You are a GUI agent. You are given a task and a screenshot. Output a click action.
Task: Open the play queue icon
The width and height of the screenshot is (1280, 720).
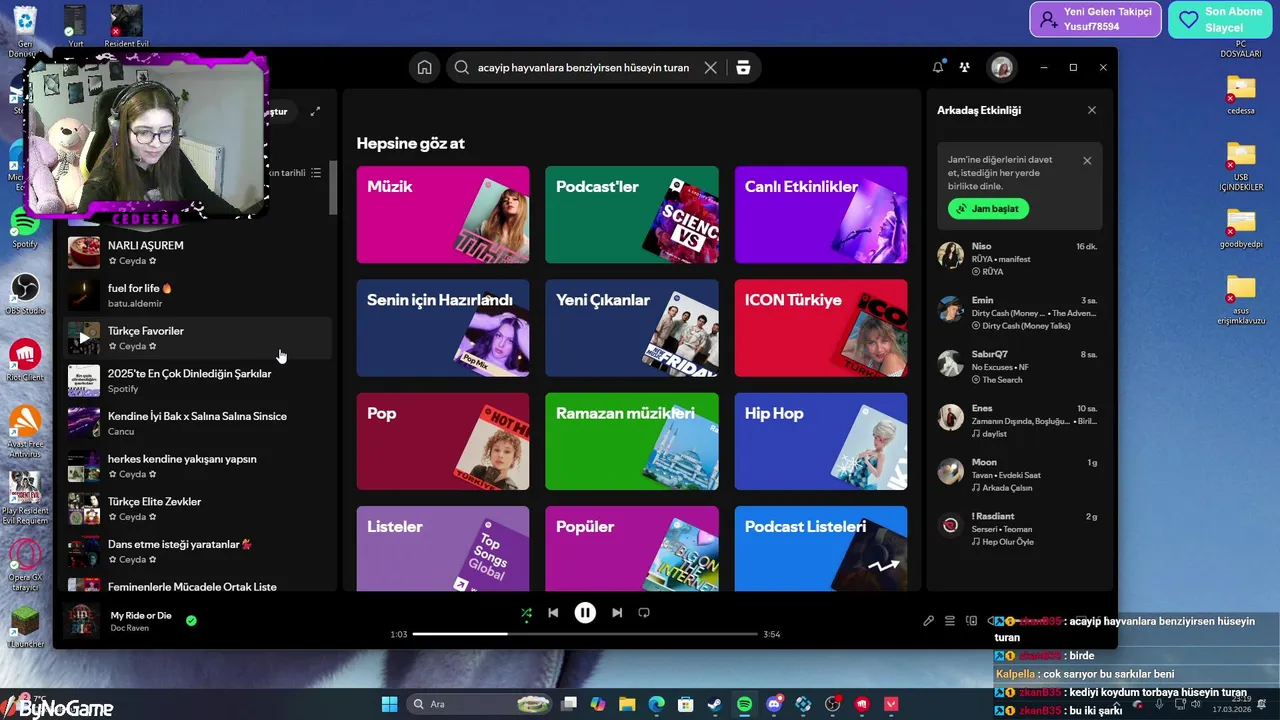point(950,621)
